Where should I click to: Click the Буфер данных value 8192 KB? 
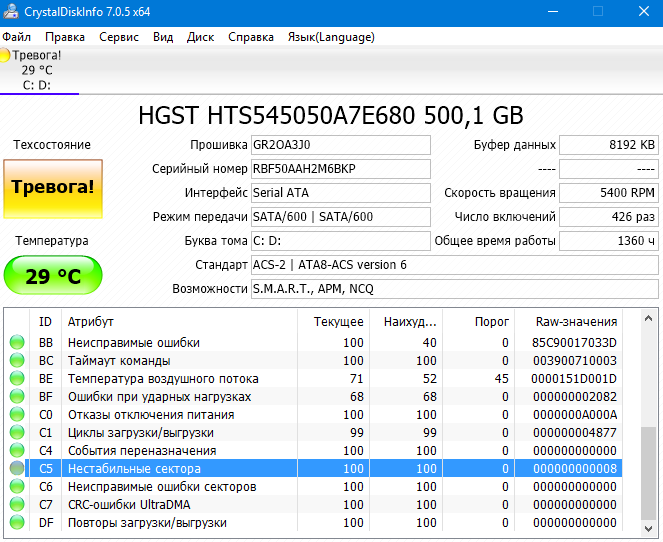pyautogui.click(x=609, y=145)
